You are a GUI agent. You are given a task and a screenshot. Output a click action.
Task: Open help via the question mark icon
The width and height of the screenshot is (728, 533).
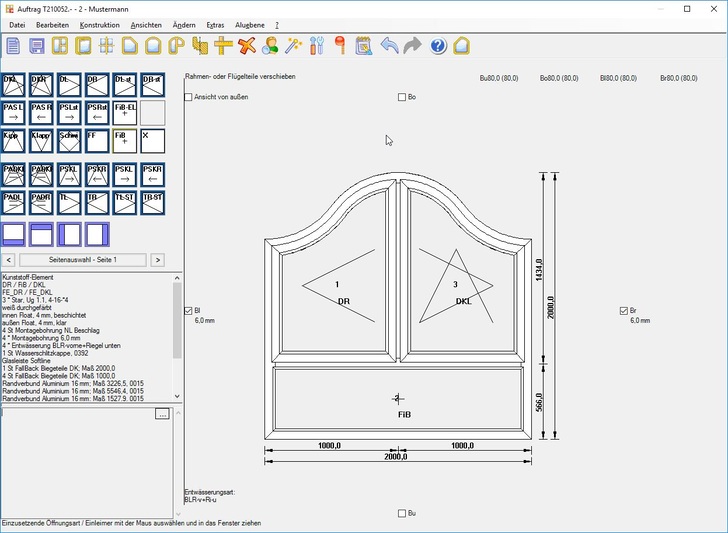438,46
